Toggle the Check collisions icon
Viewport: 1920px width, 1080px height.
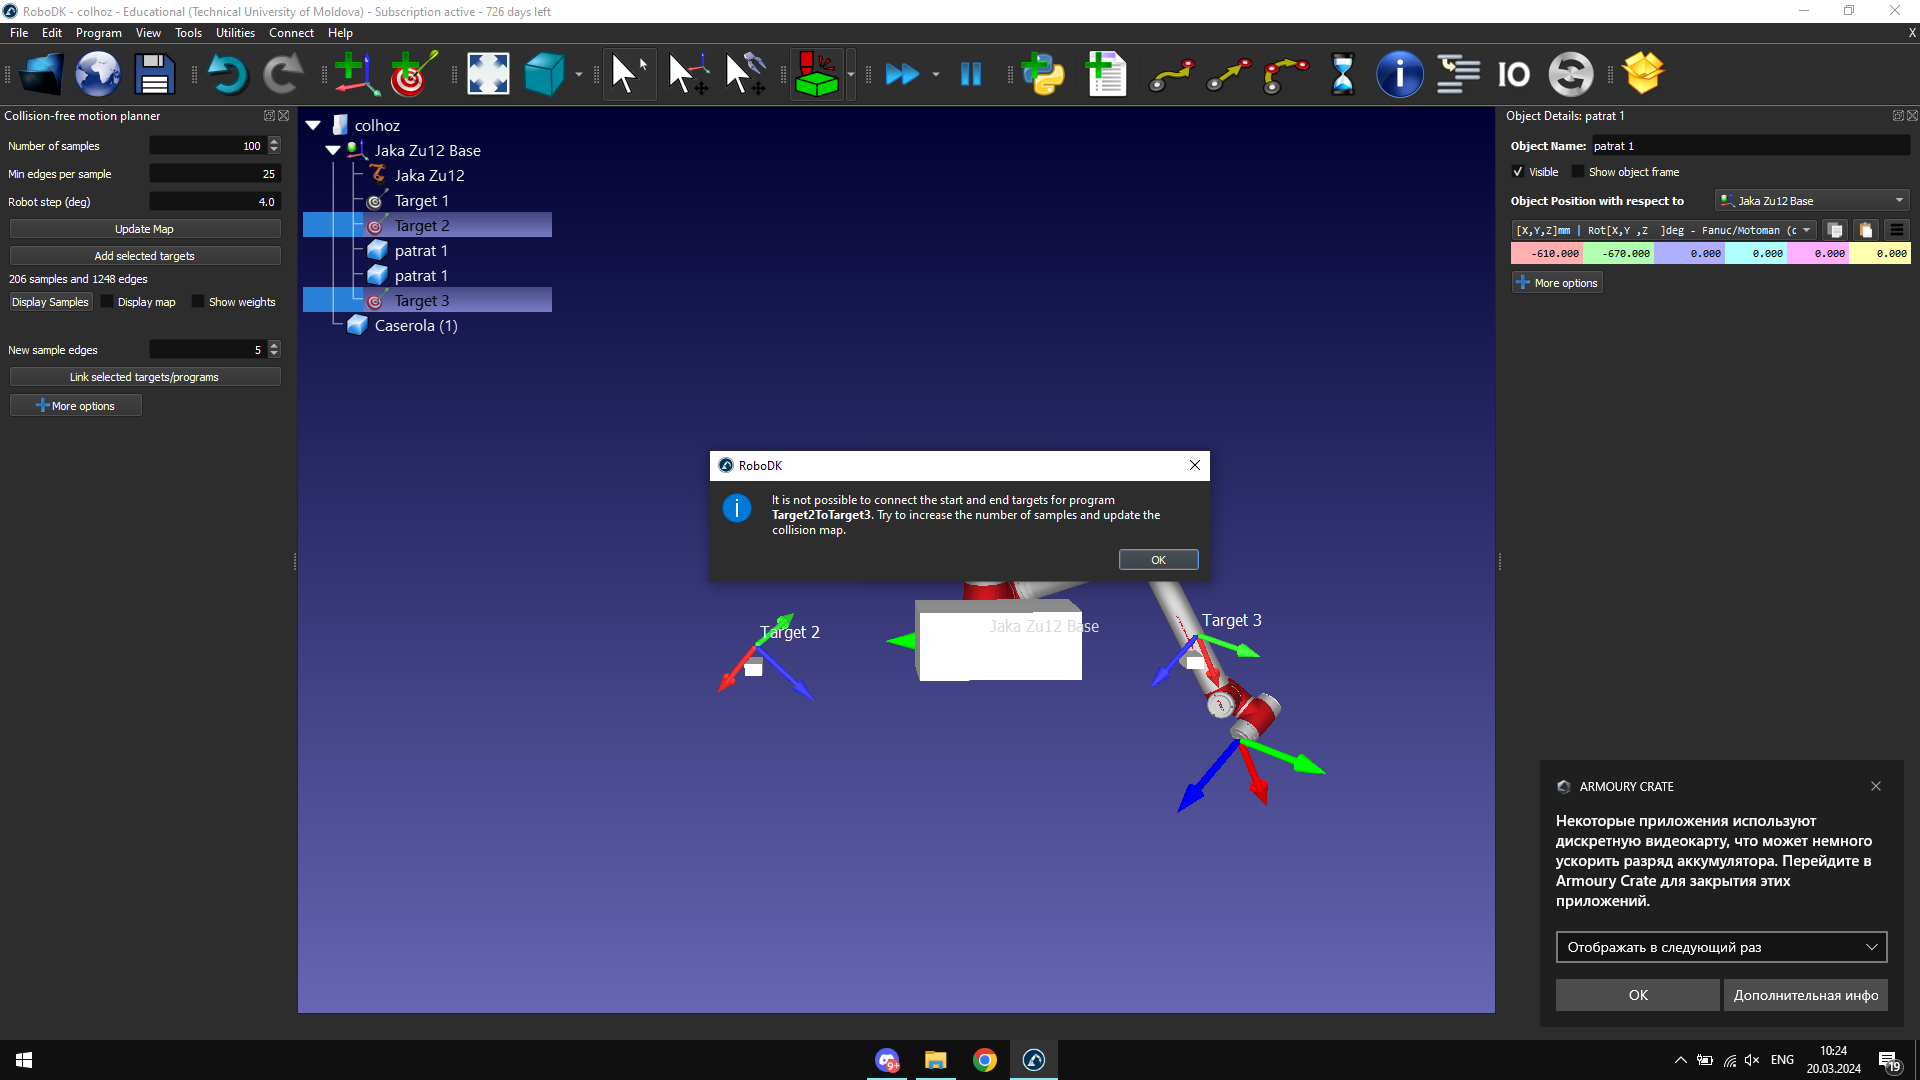pyautogui.click(x=816, y=74)
